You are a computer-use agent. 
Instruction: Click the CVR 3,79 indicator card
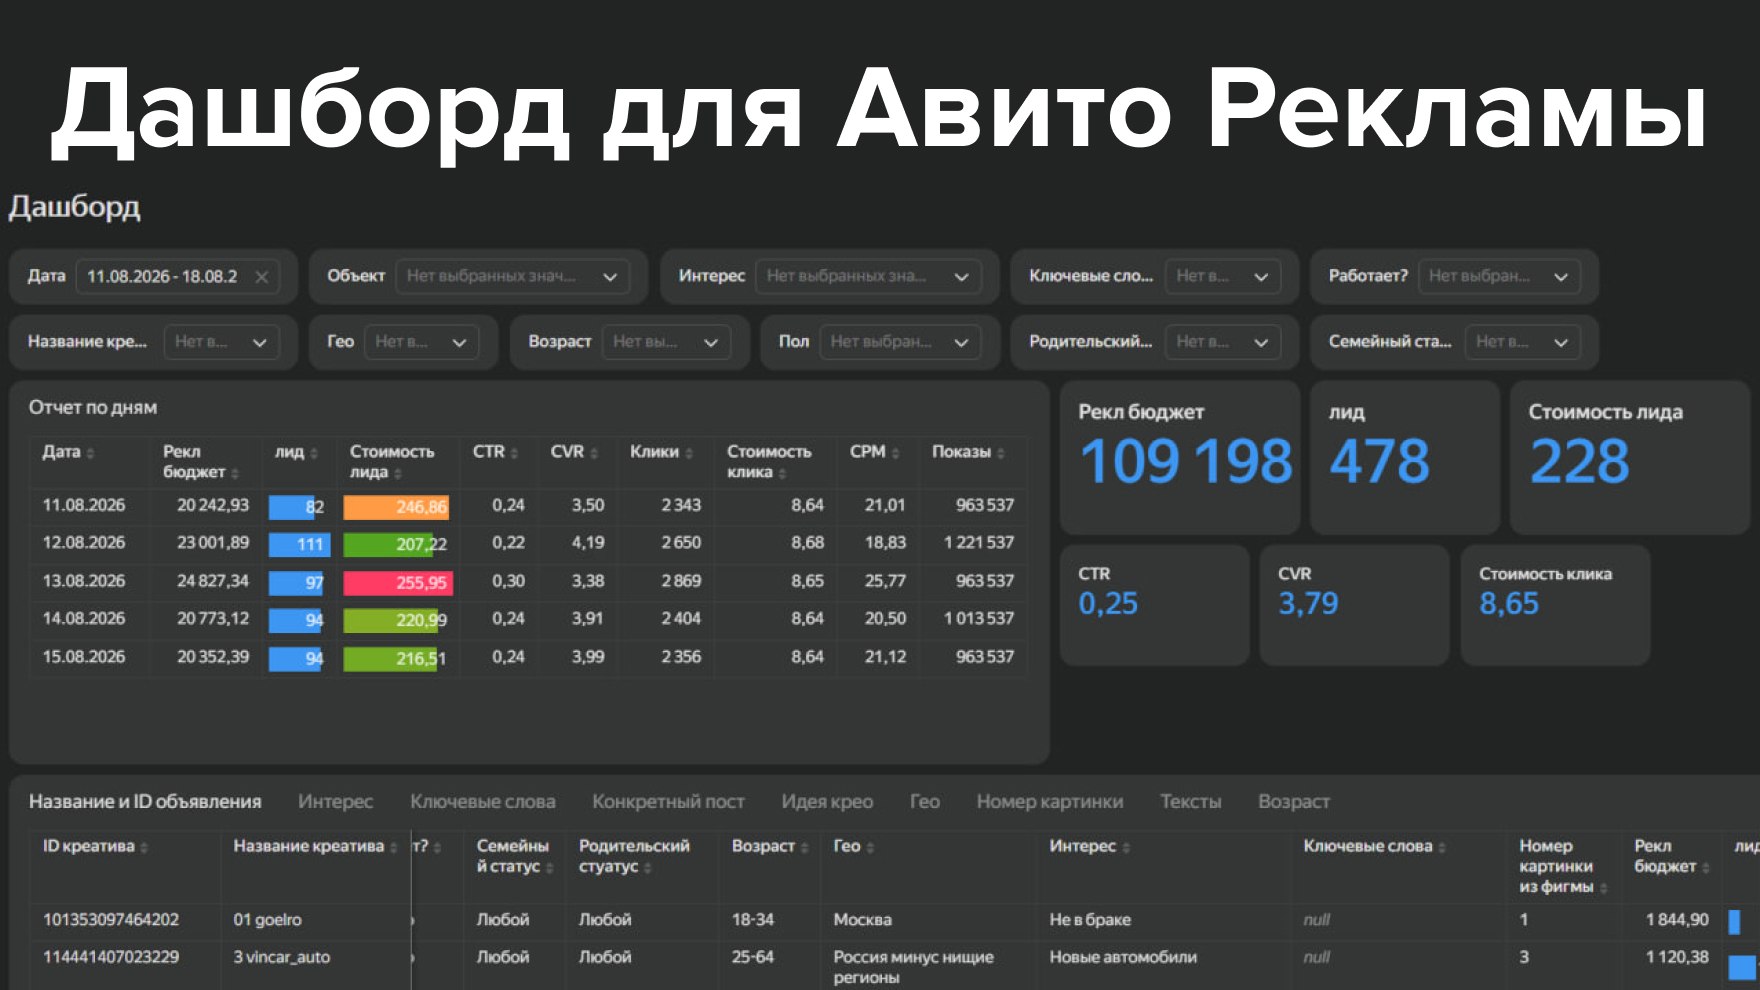click(x=1355, y=605)
